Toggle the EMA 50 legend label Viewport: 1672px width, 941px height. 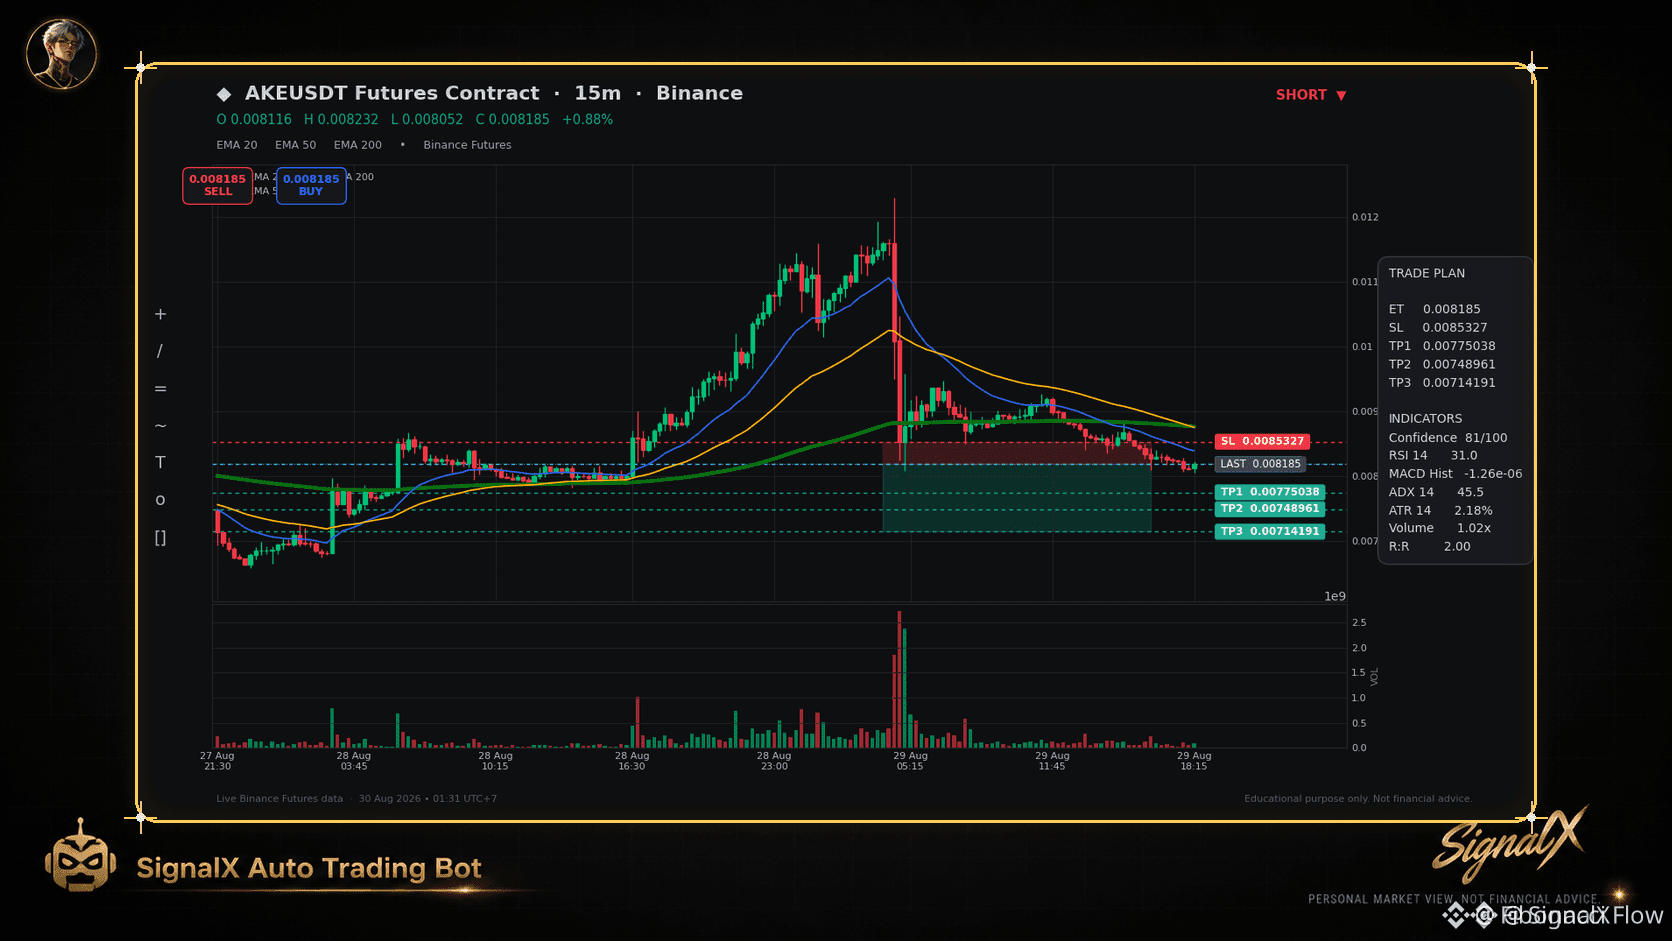click(295, 145)
